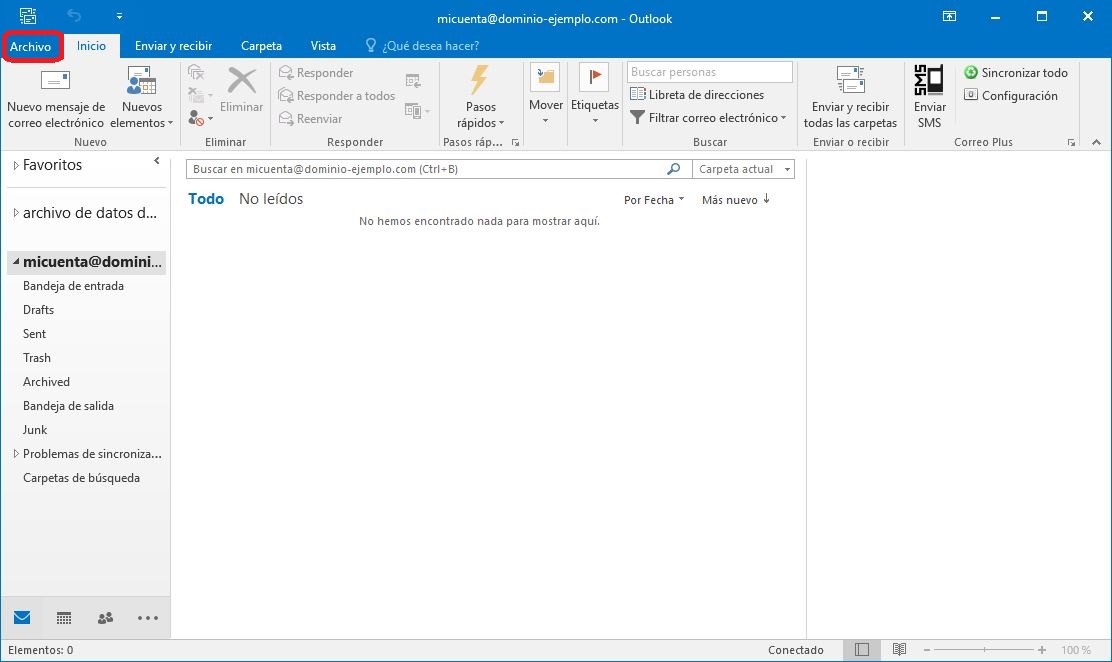This screenshot has width=1112, height=662.
Task: Select the Sent folder
Action: click(x=34, y=334)
